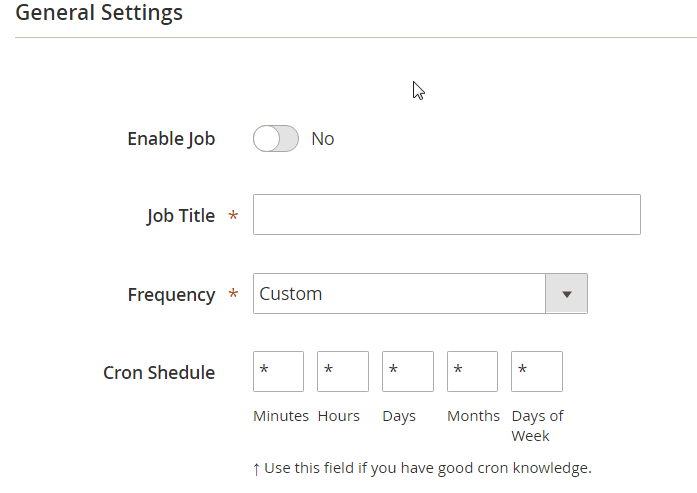Click the Frequency label

(x=171, y=295)
